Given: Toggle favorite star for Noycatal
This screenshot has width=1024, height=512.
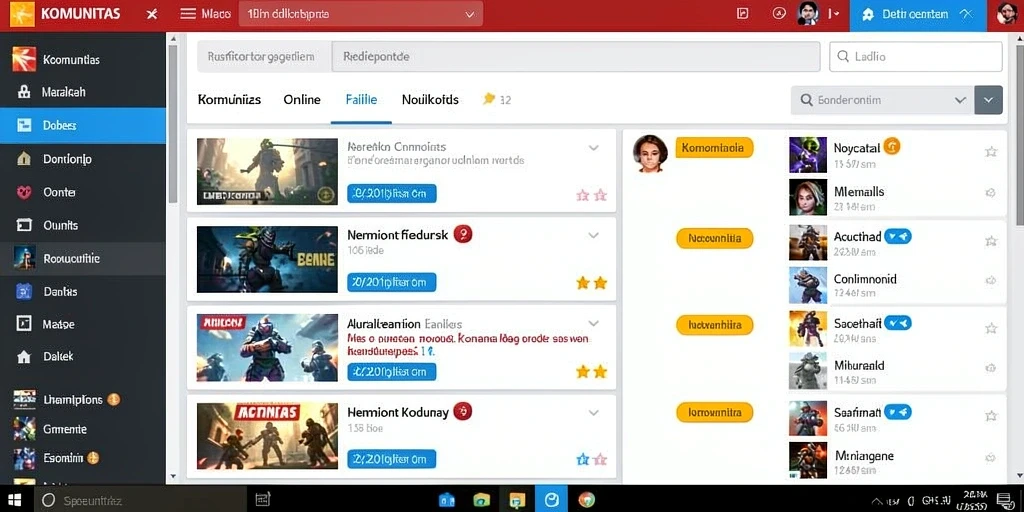Looking at the screenshot, I should click(x=991, y=152).
